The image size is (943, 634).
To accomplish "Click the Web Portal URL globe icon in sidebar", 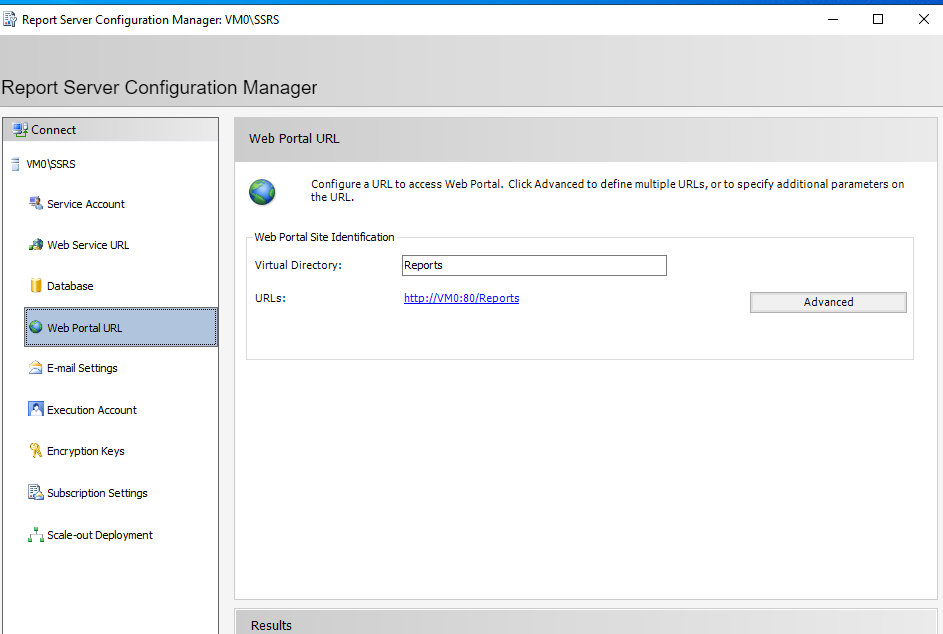I will pyautogui.click(x=36, y=327).
